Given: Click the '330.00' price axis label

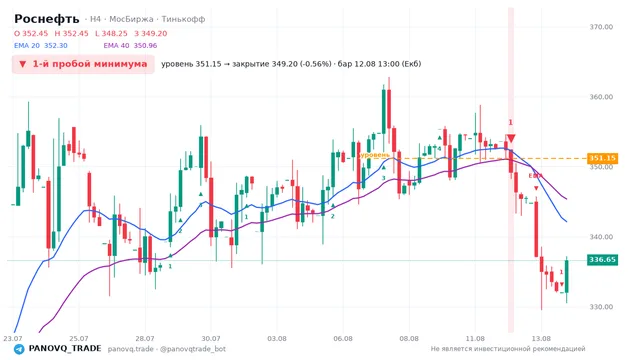Looking at the screenshot, I should point(601,307).
